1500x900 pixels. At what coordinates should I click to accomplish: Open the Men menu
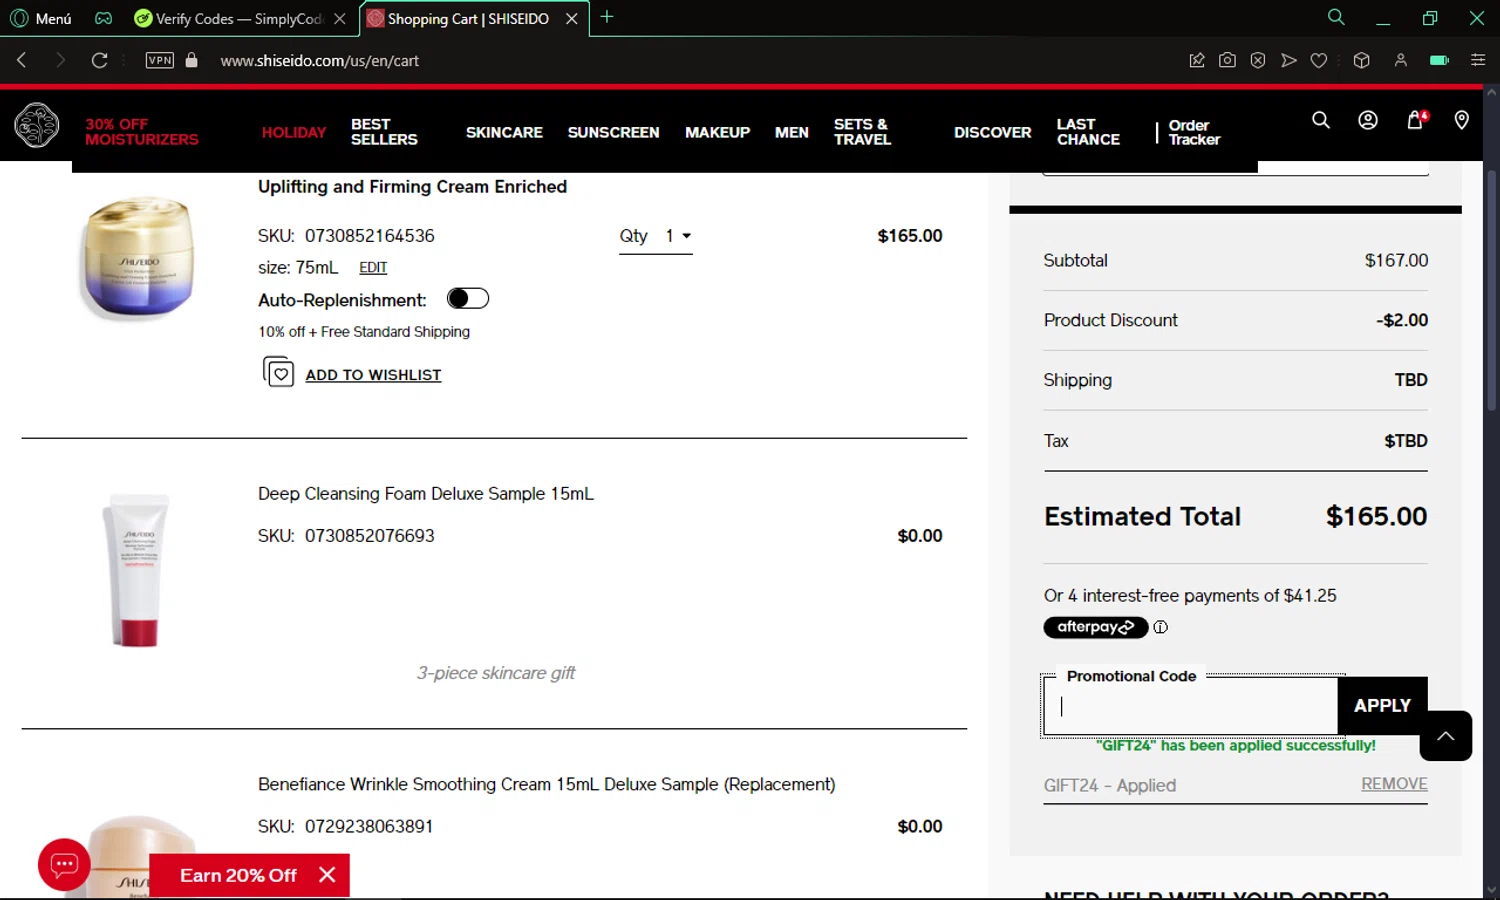[791, 132]
